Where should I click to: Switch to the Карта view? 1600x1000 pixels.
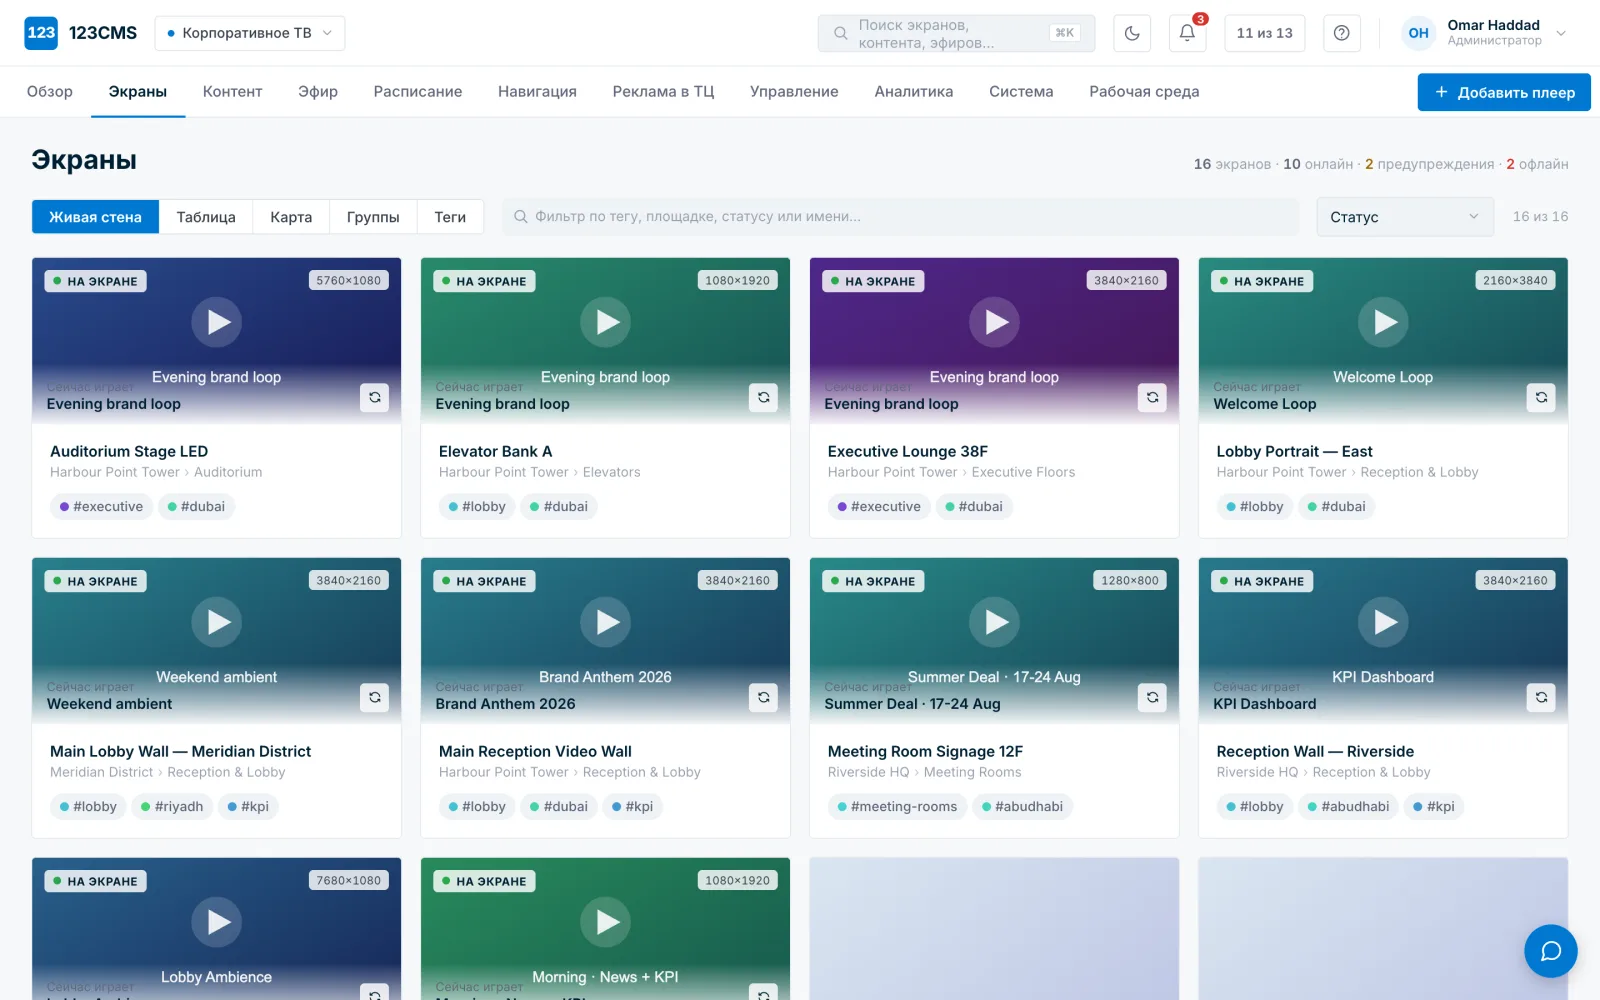tap(291, 217)
